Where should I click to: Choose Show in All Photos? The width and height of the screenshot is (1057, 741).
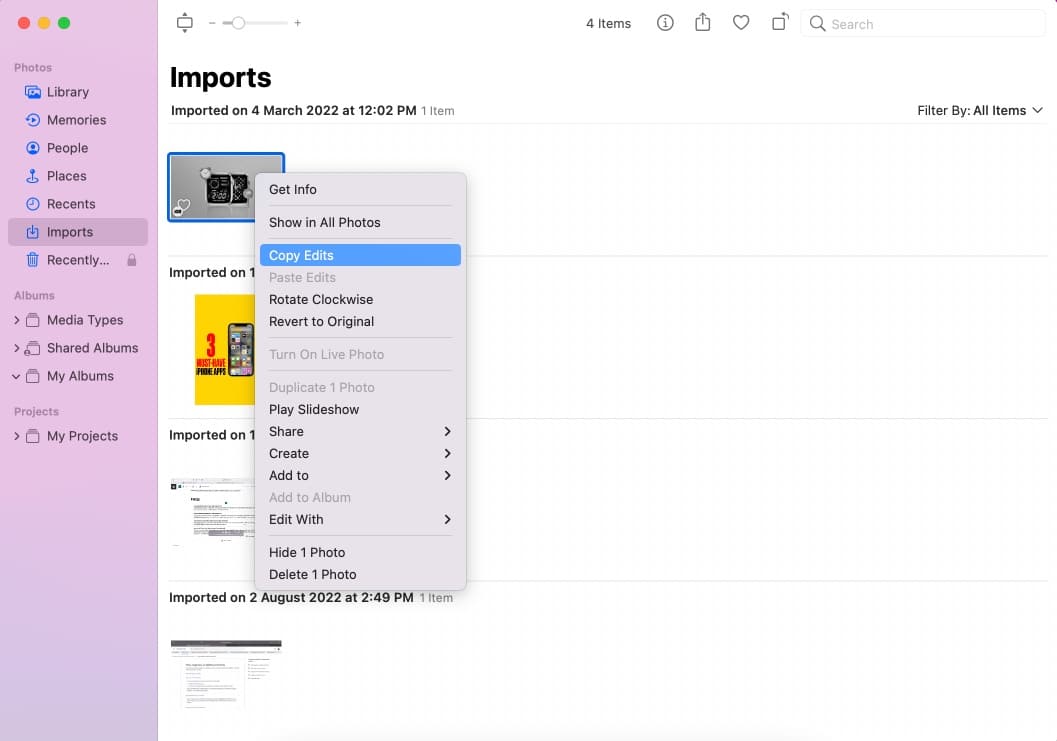click(x=360, y=223)
